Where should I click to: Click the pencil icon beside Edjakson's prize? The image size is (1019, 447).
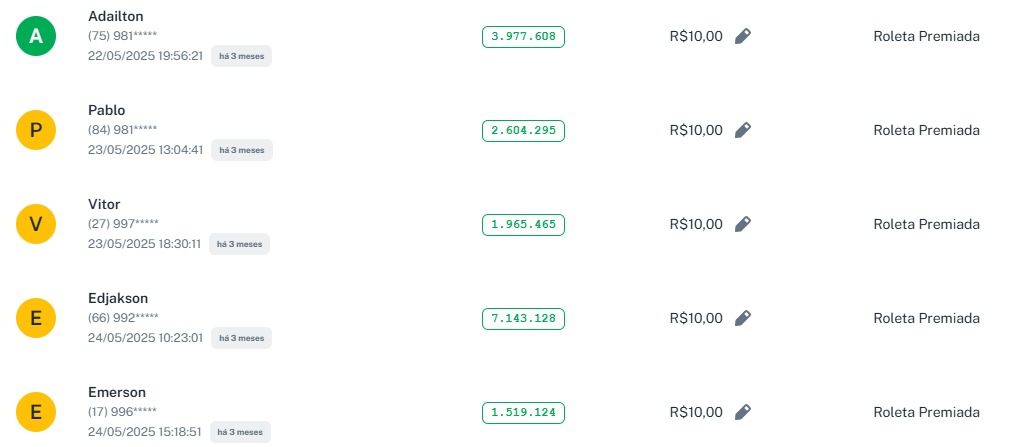742,318
